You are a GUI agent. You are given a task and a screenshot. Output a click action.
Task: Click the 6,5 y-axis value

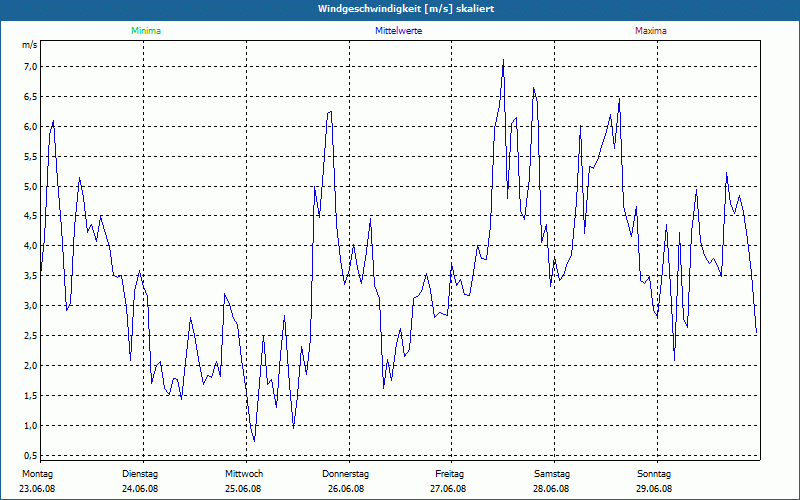[31, 97]
